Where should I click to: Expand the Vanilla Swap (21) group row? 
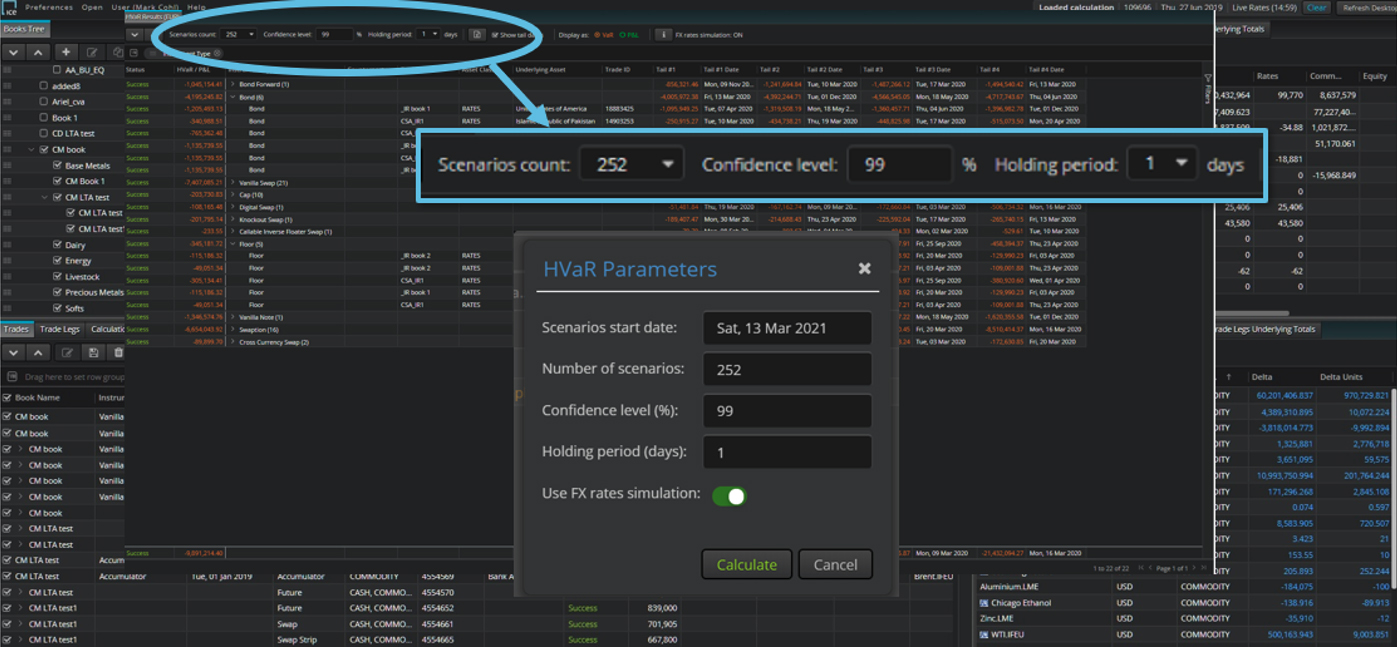(233, 183)
